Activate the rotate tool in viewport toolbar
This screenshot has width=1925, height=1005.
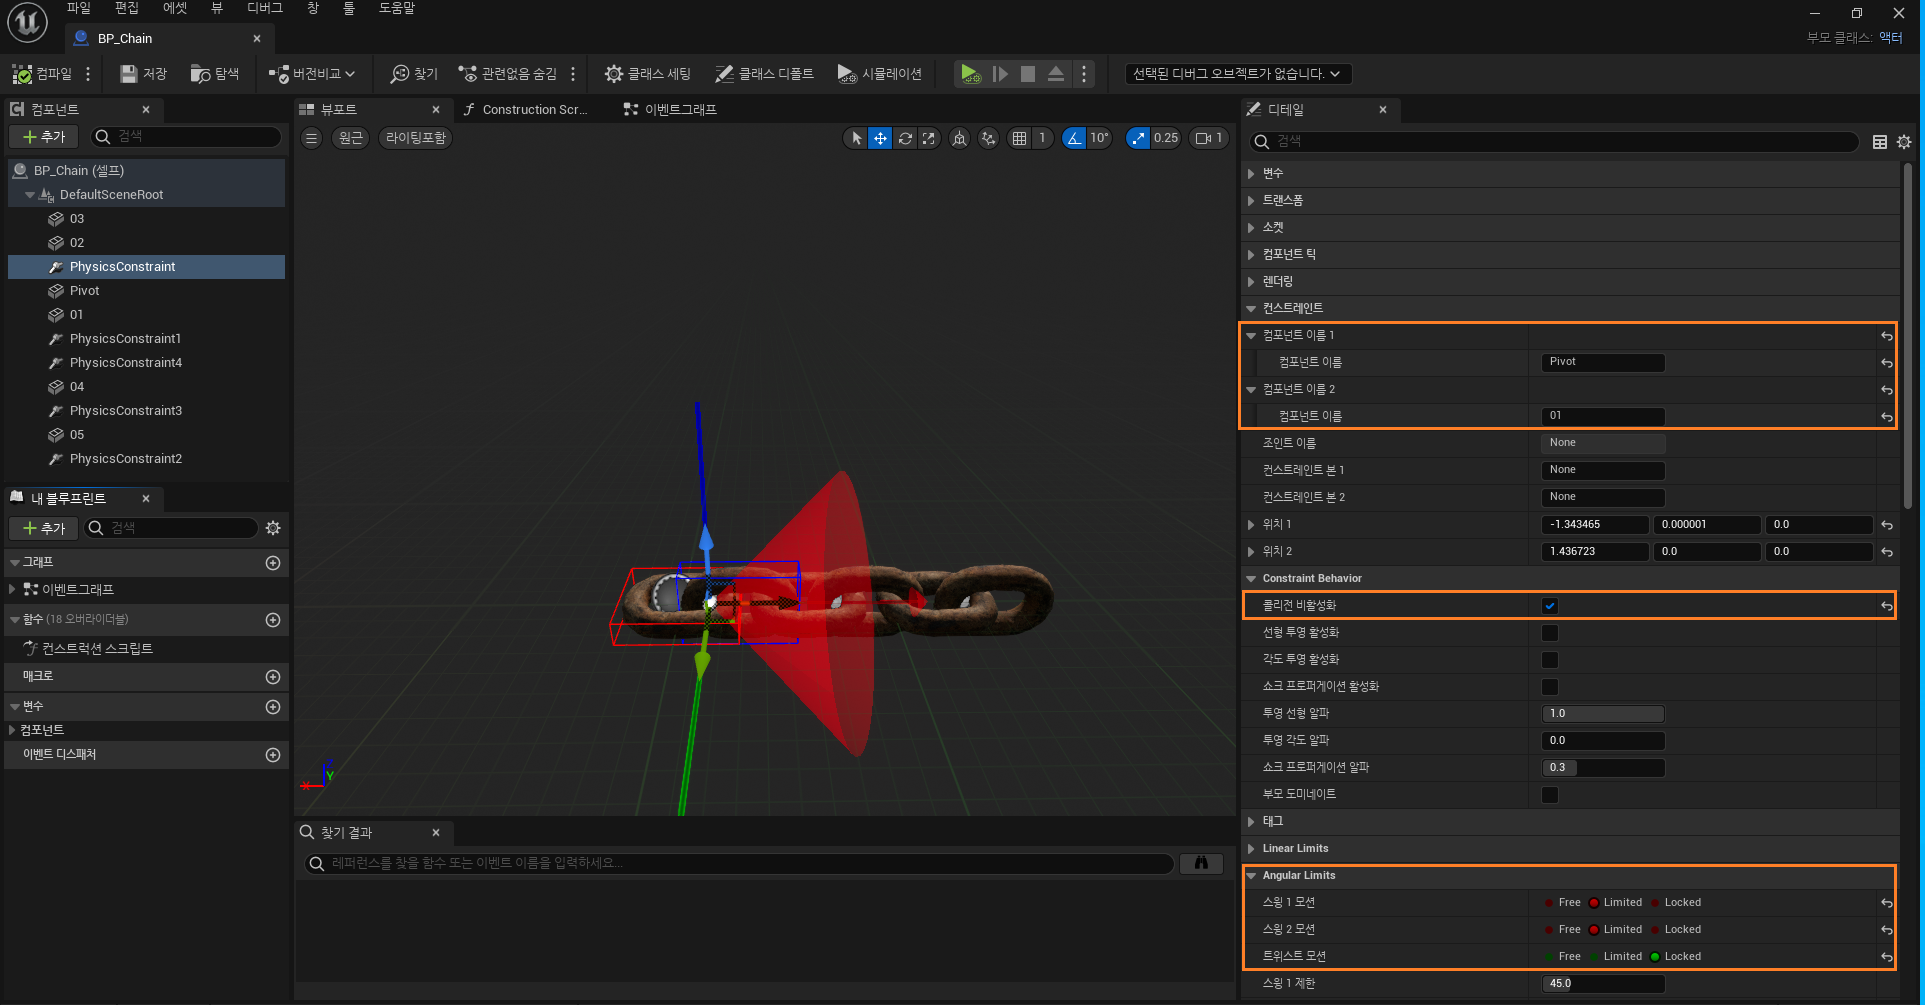[x=905, y=138]
